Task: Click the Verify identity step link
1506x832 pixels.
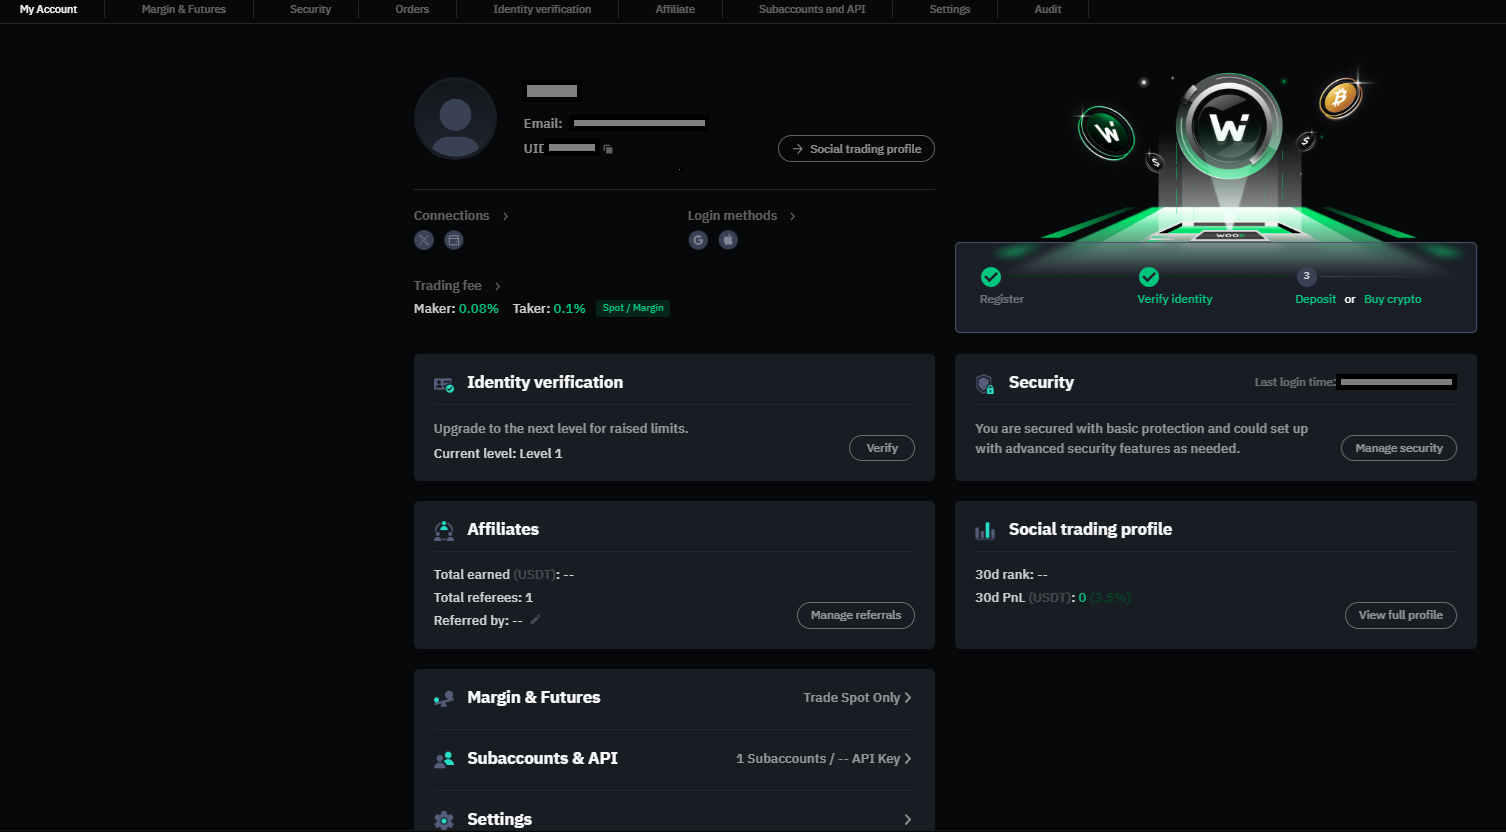Action: [1175, 299]
